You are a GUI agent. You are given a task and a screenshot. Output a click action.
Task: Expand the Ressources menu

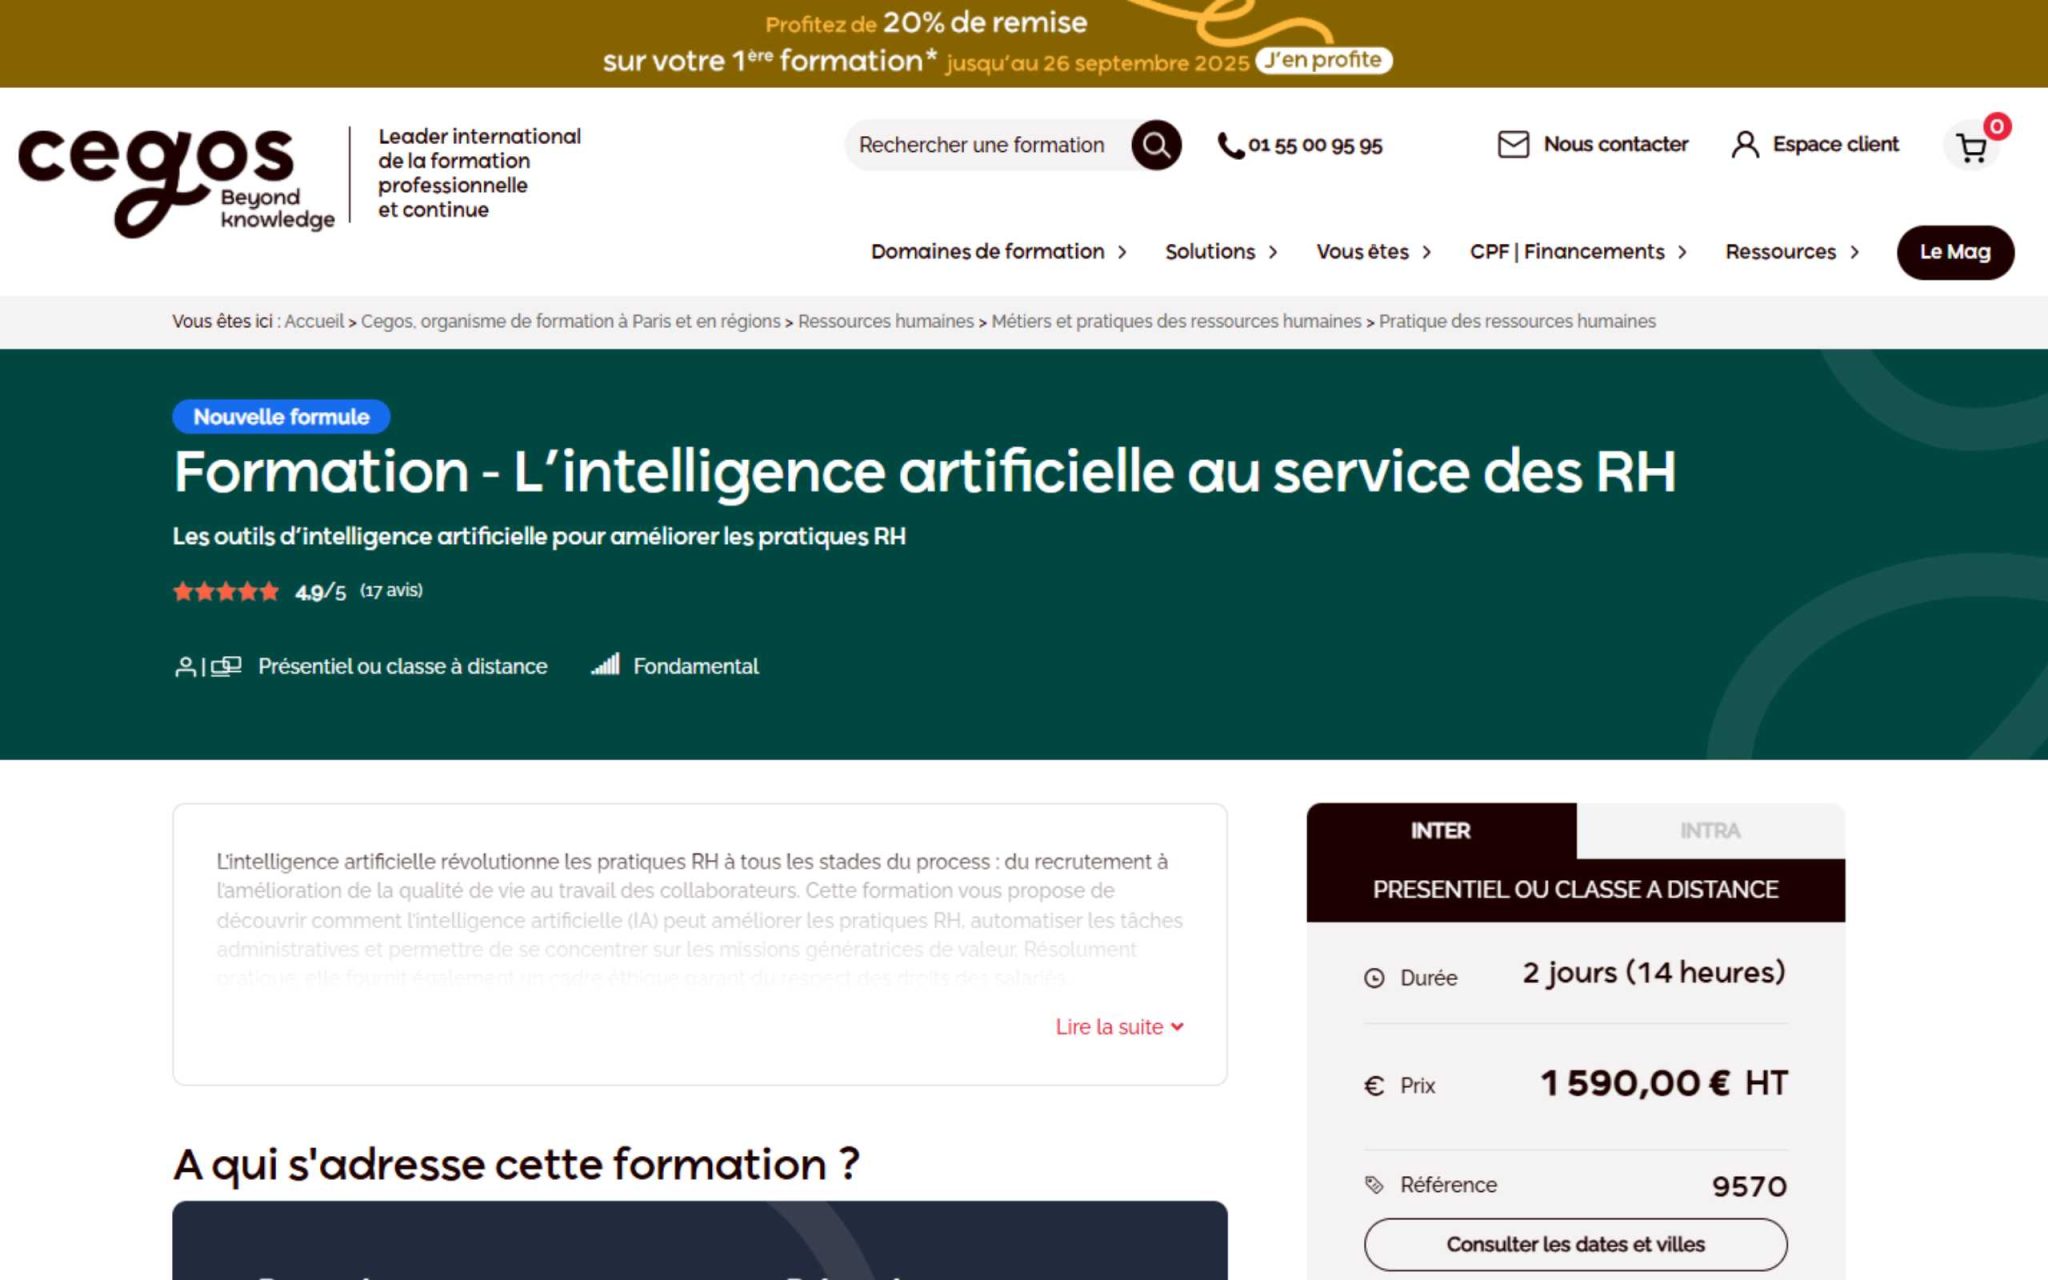[x=1792, y=252]
